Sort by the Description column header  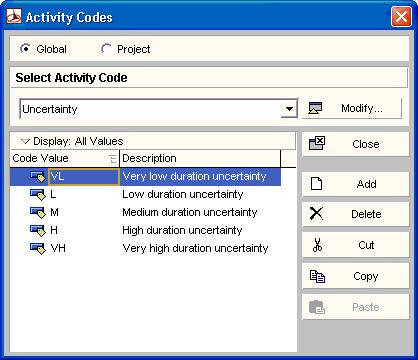coord(200,158)
